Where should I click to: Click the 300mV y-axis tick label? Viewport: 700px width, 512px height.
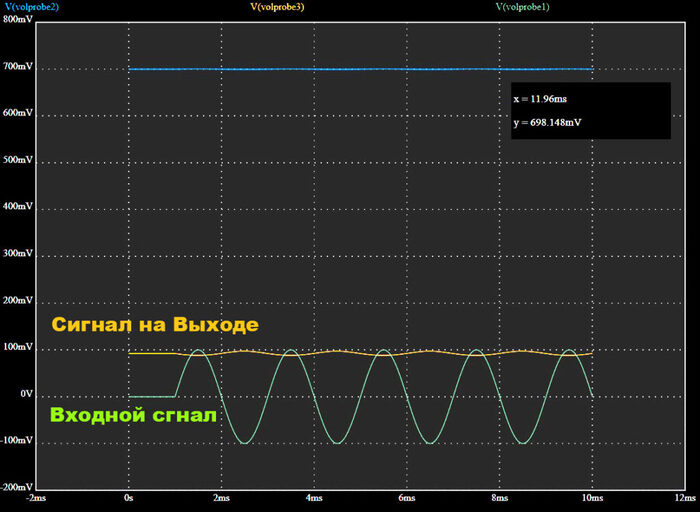[17, 254]
